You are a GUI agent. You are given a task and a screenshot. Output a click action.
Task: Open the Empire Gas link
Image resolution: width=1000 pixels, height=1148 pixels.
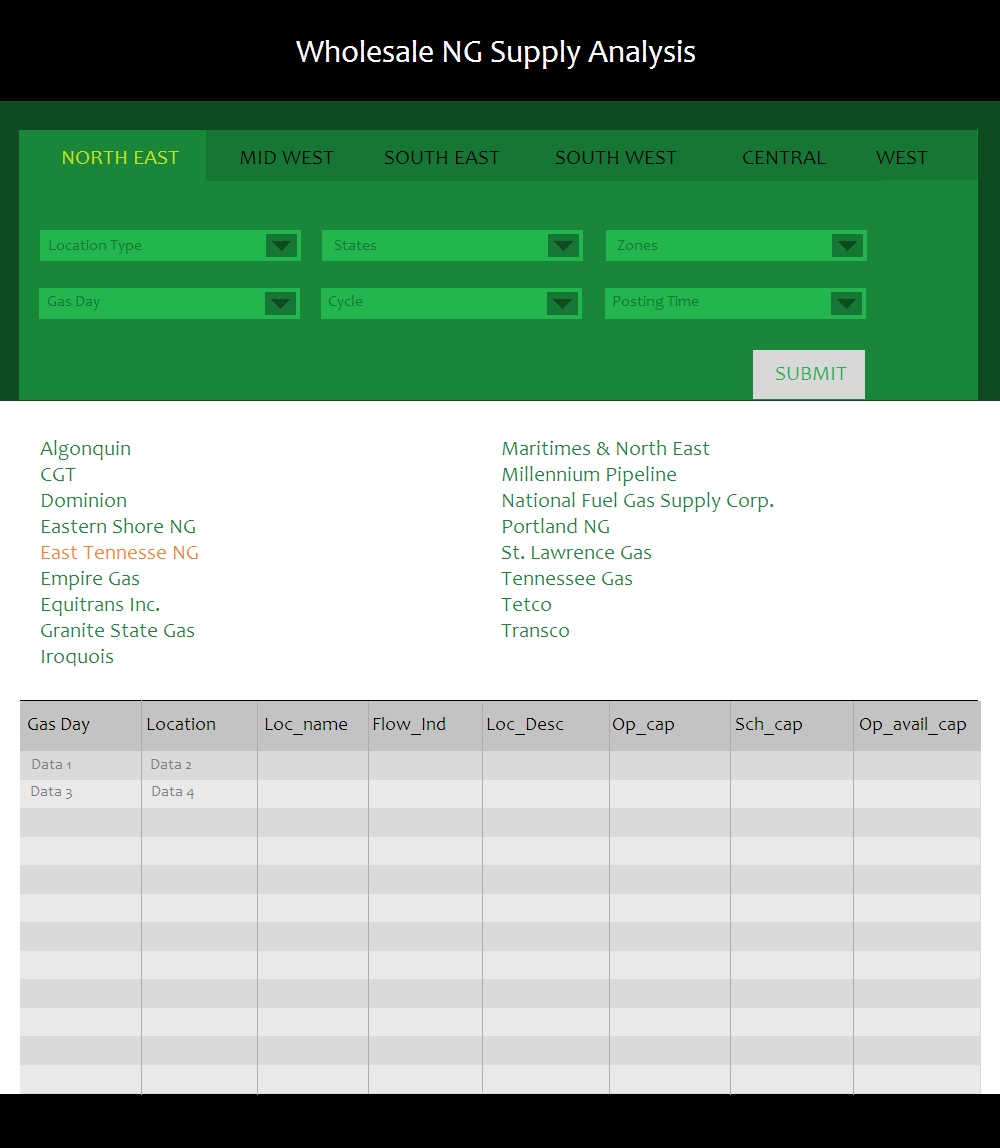tap(90, 579)
